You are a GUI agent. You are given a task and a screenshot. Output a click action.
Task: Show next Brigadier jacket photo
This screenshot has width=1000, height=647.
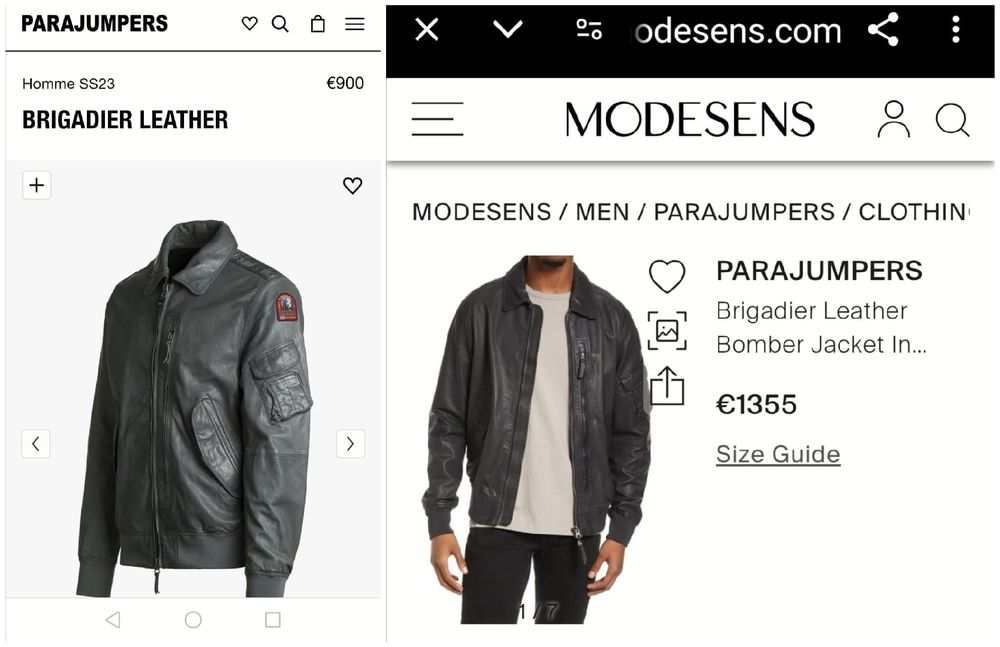(350, 444)
